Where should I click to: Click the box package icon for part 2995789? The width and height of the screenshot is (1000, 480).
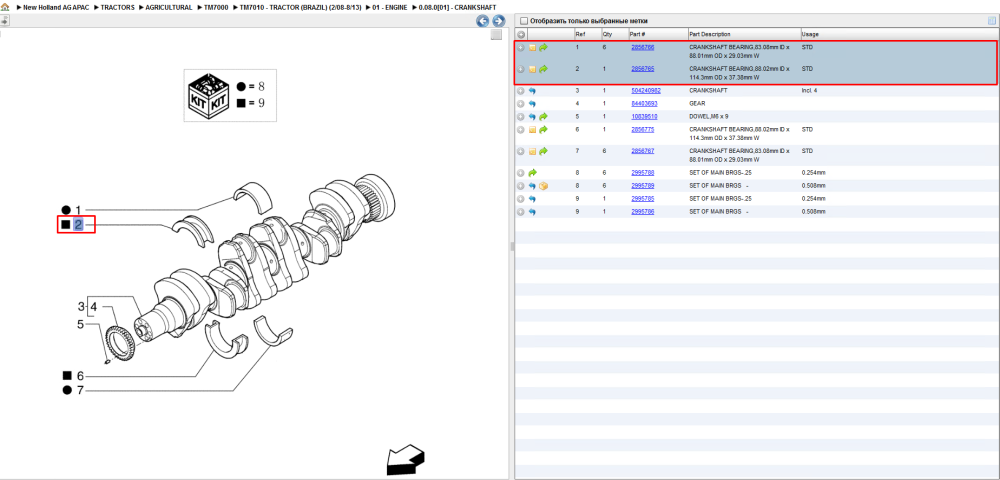coord(543,185)
